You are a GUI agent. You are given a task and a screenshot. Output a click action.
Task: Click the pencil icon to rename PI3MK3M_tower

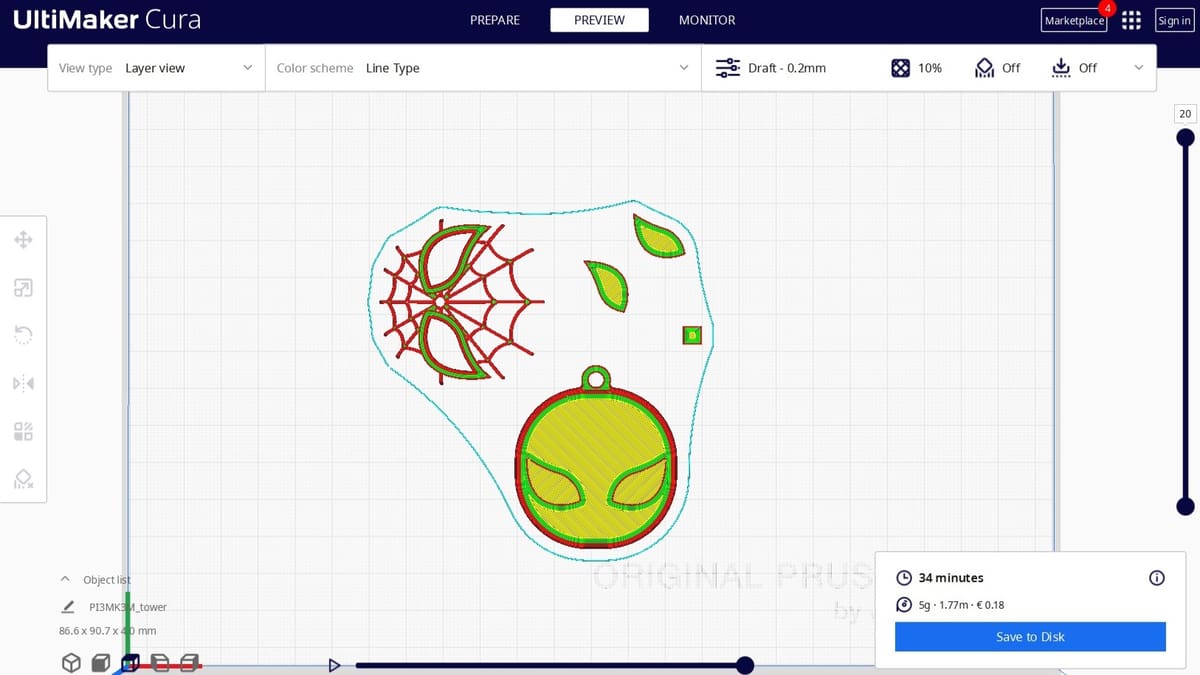[68, 607]
